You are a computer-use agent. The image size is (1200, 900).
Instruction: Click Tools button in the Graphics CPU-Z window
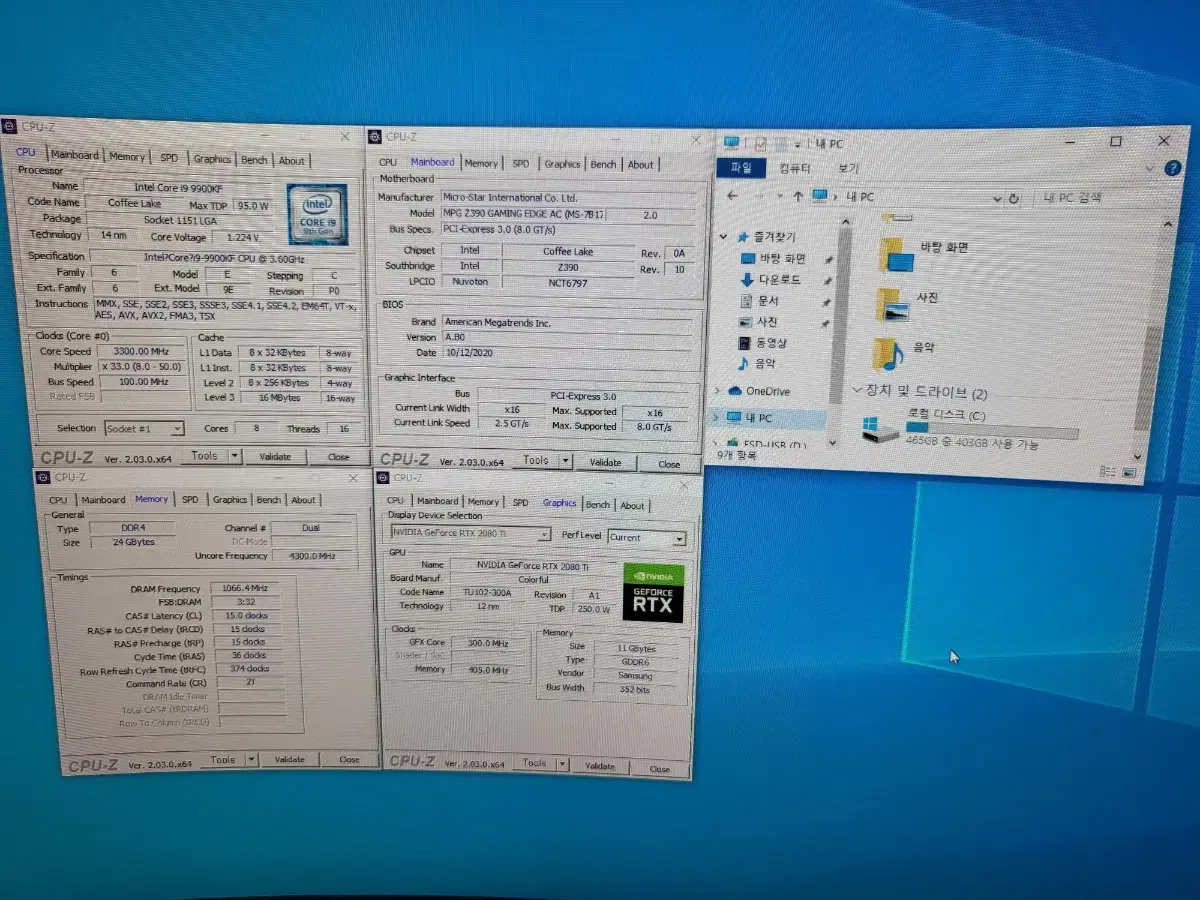[535, 763]
